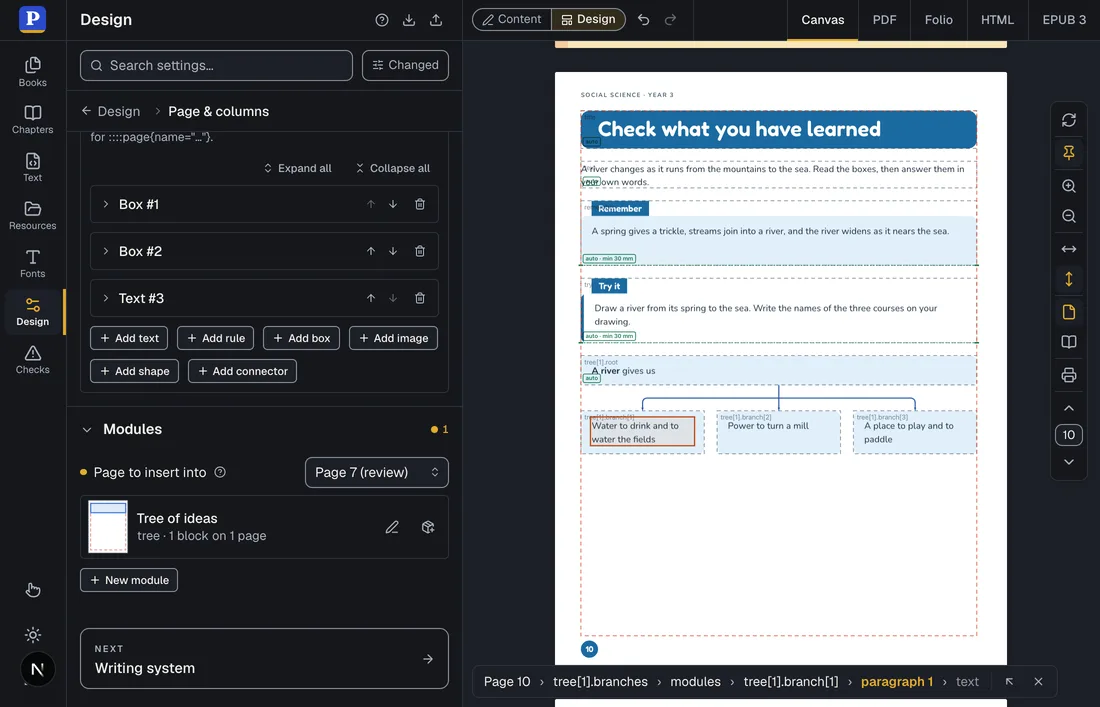
Task: Redo the last action
Action: point(670,20)
